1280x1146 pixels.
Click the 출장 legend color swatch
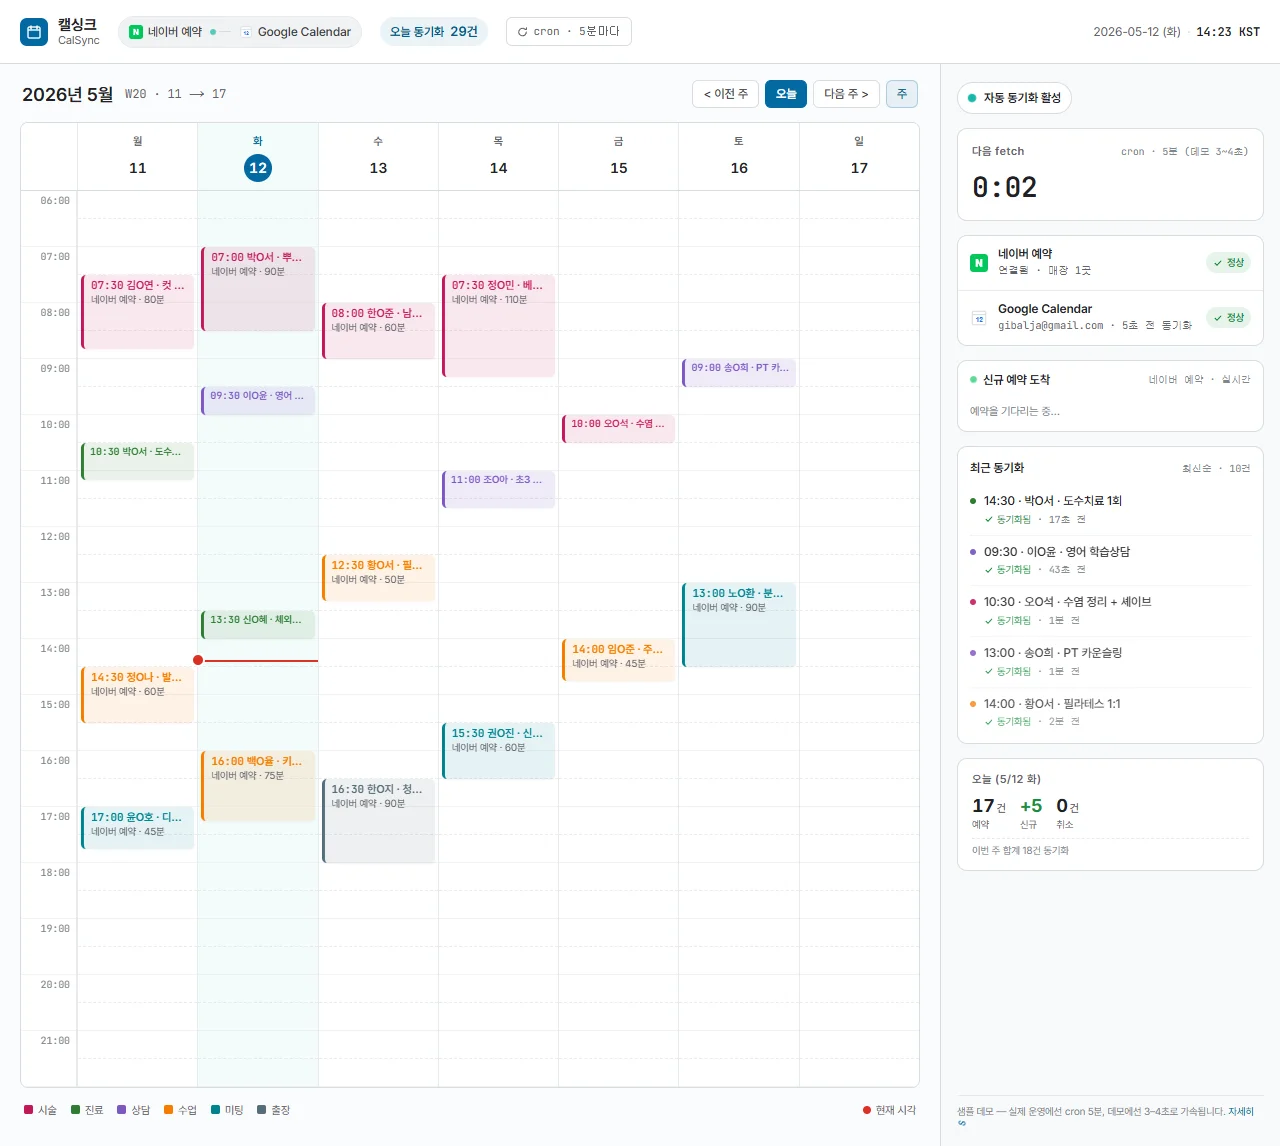pos(262,1110)
